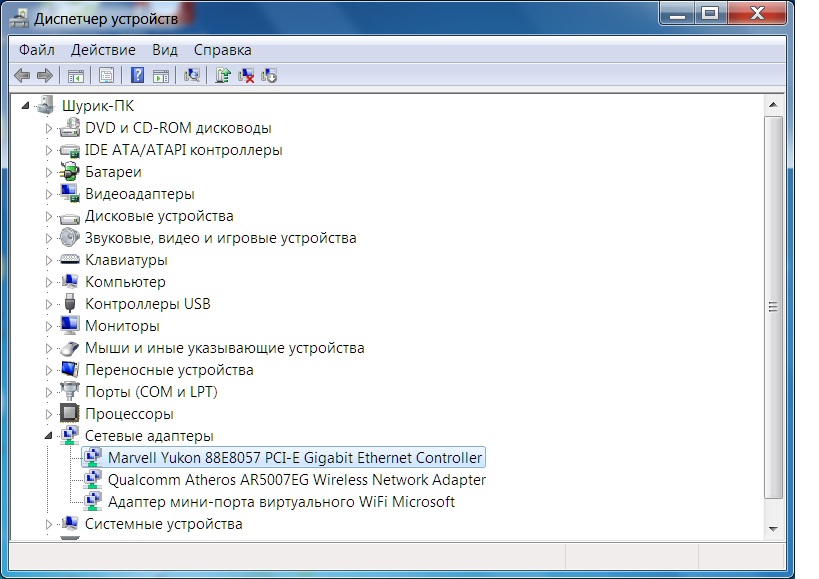This screenshot has width=819, height=579.
Task: Expand the Батареи node
Action: 48,172
